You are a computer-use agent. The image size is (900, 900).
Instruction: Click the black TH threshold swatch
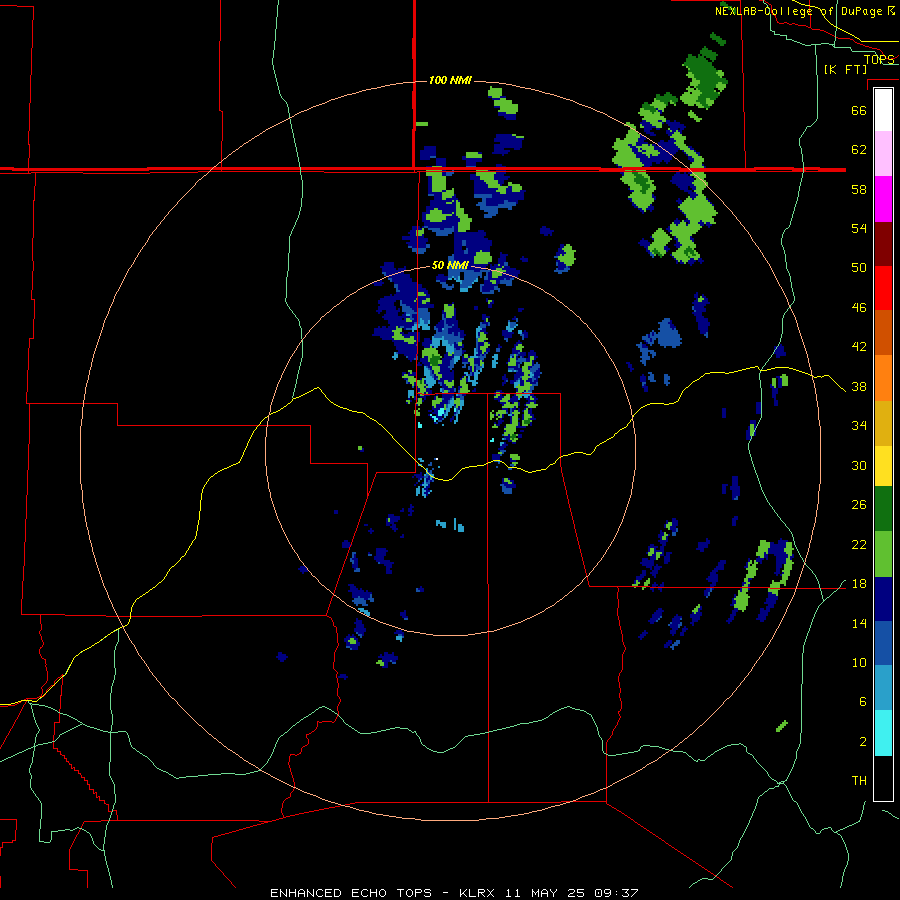[x=883, y=778]
